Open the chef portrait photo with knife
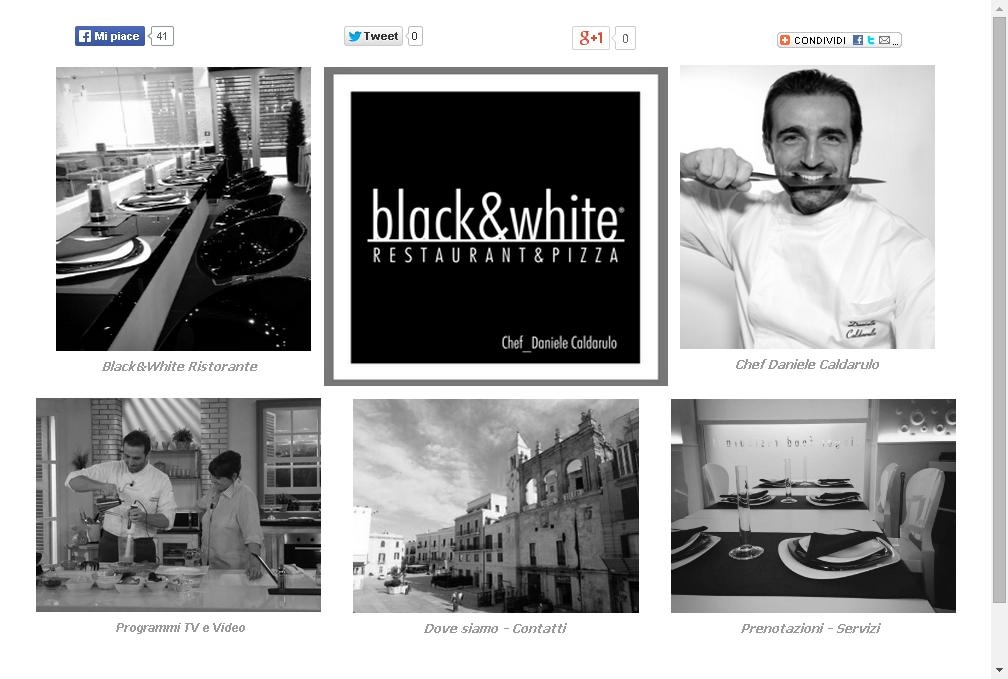The height and width of the screenshot is (679, 1008). (807, 207)
